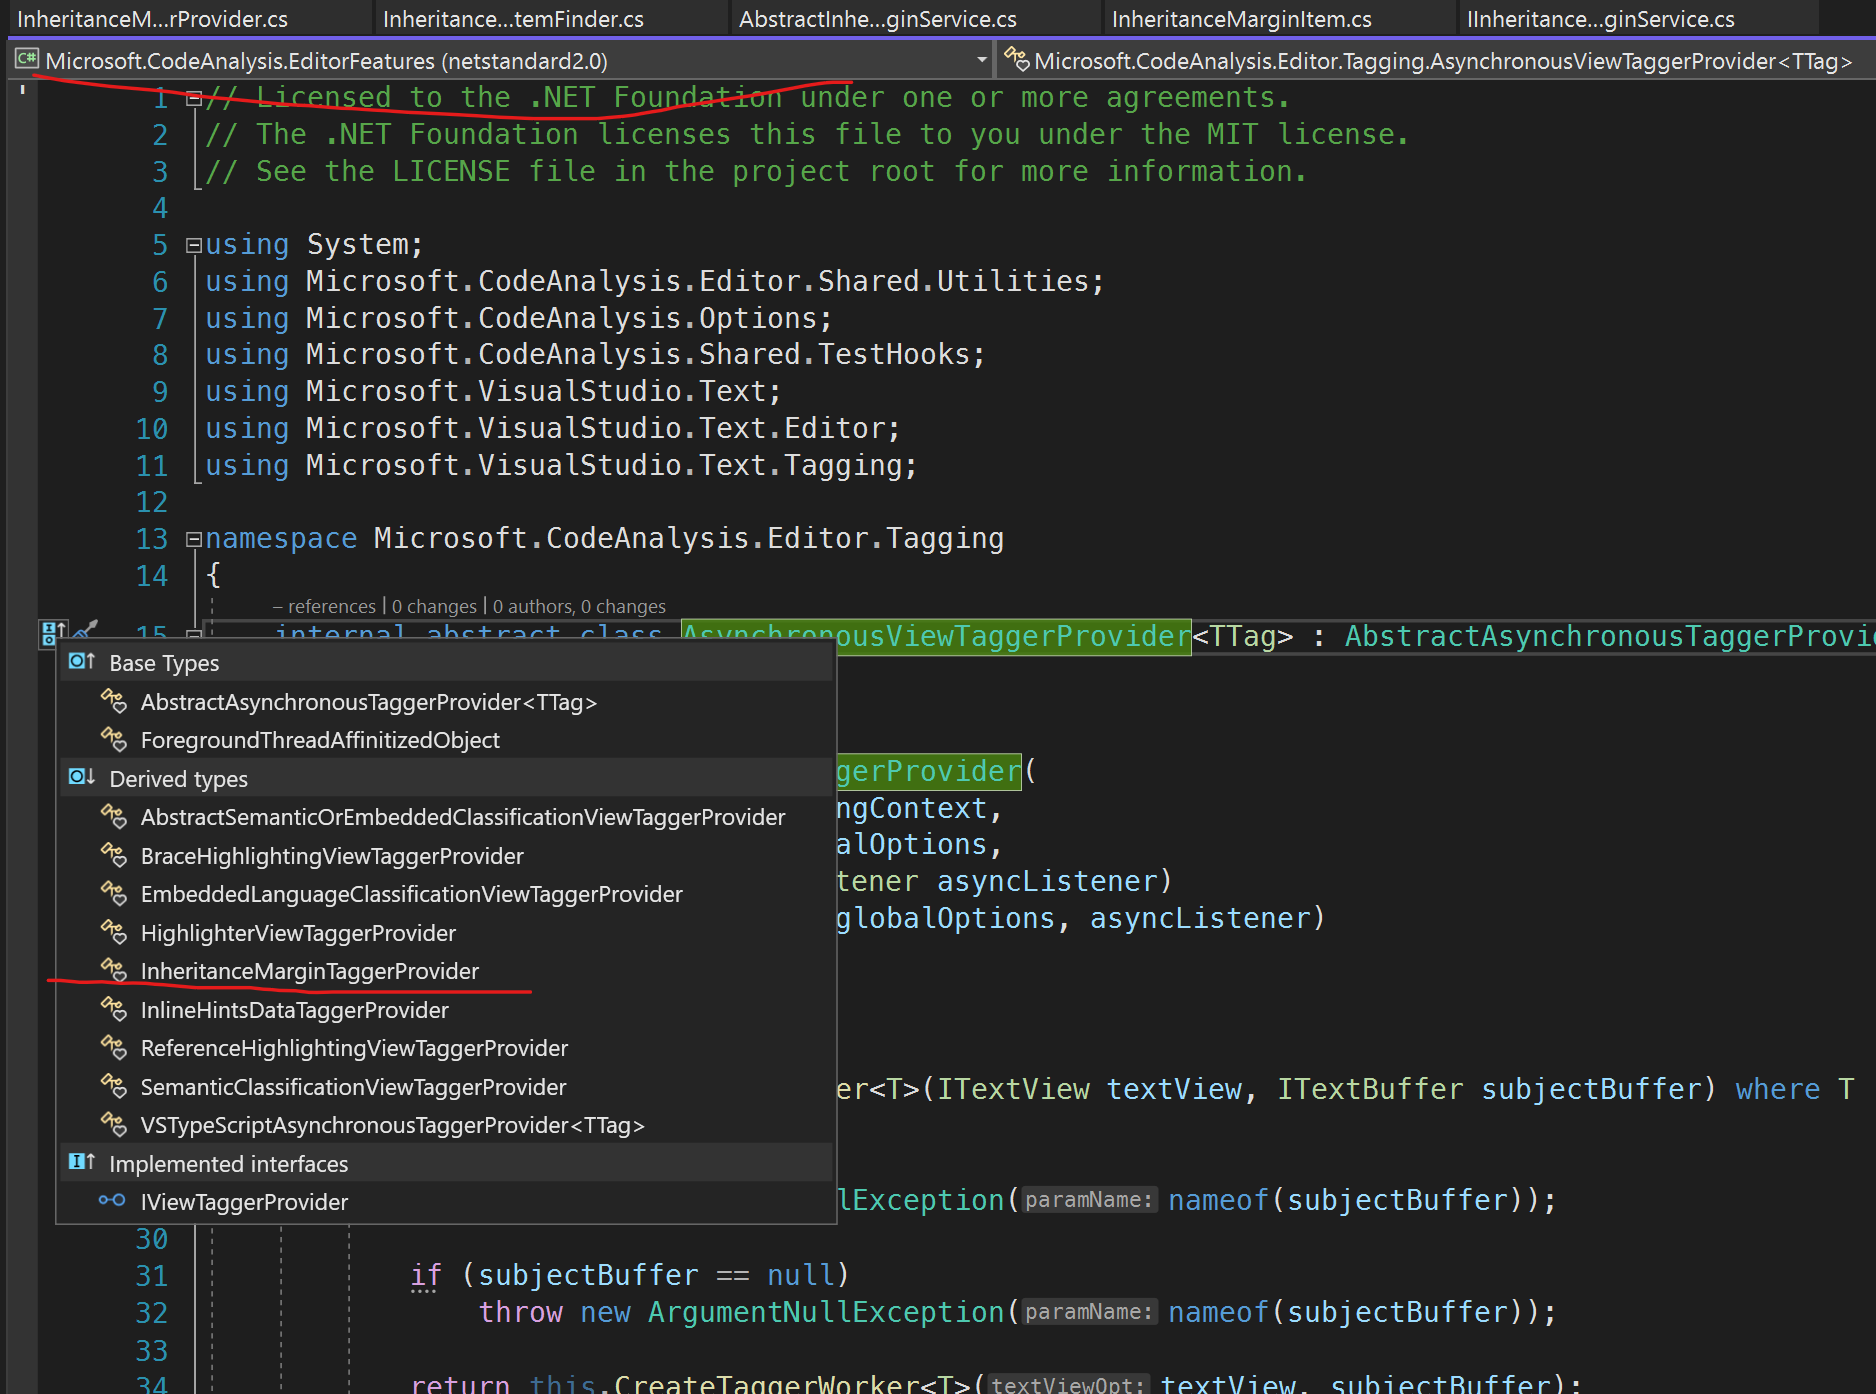Click class icon beside InheritanceMarginTaggerProvider
Image resolution: width=1876 pixels, height=1394 pixels.
click(x=113, y=971)
